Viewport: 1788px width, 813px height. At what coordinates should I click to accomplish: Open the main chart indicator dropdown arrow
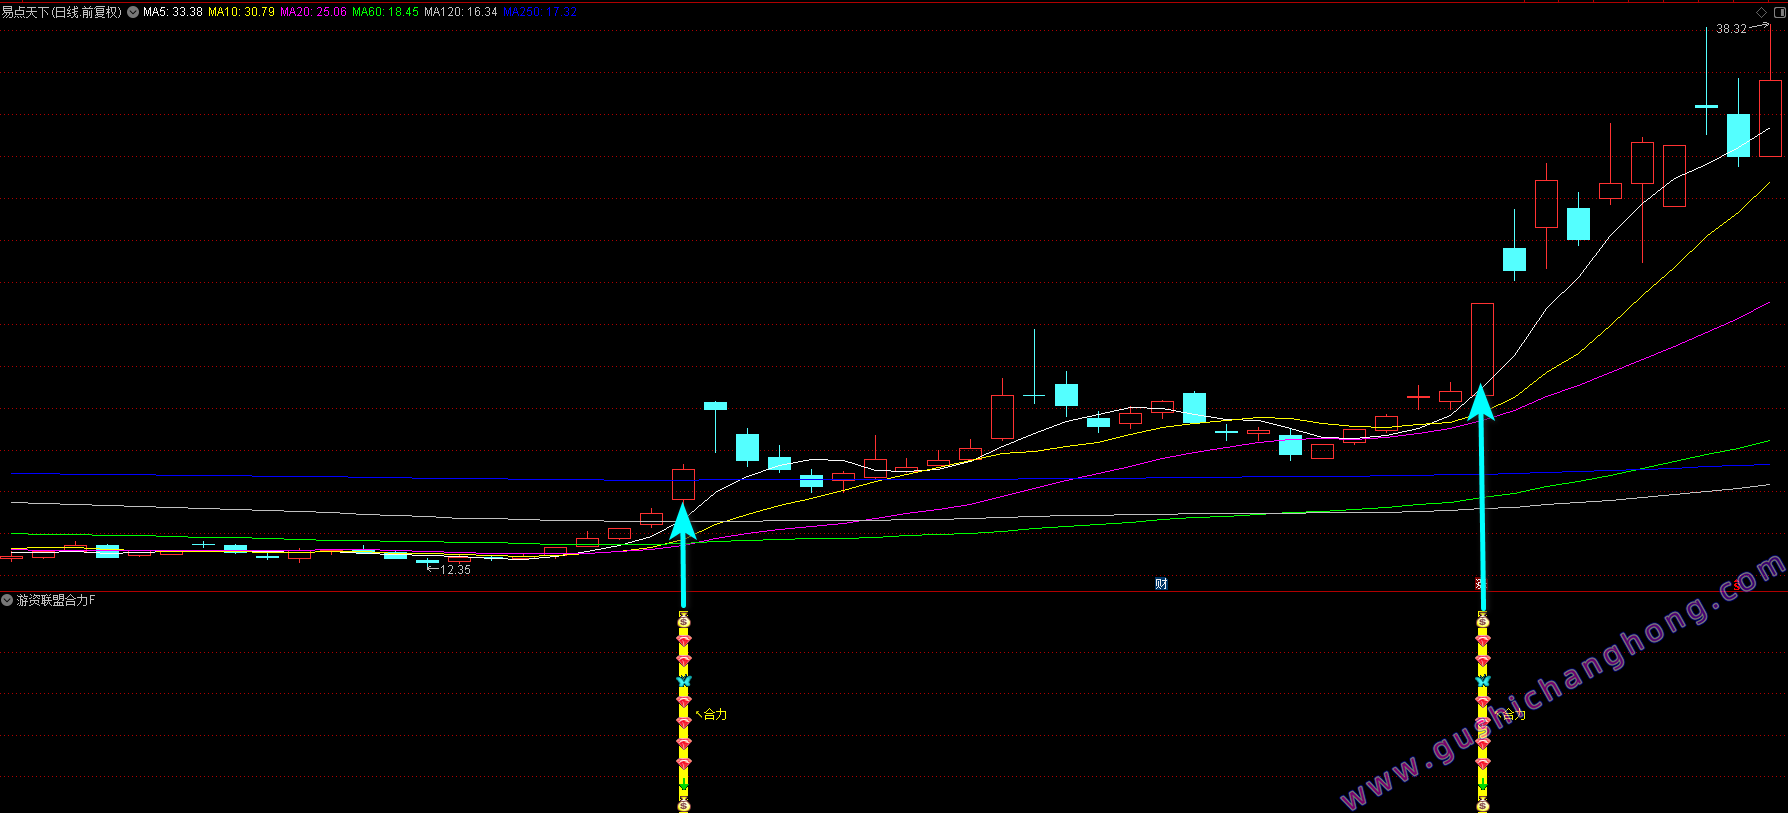tap(133, 12)
